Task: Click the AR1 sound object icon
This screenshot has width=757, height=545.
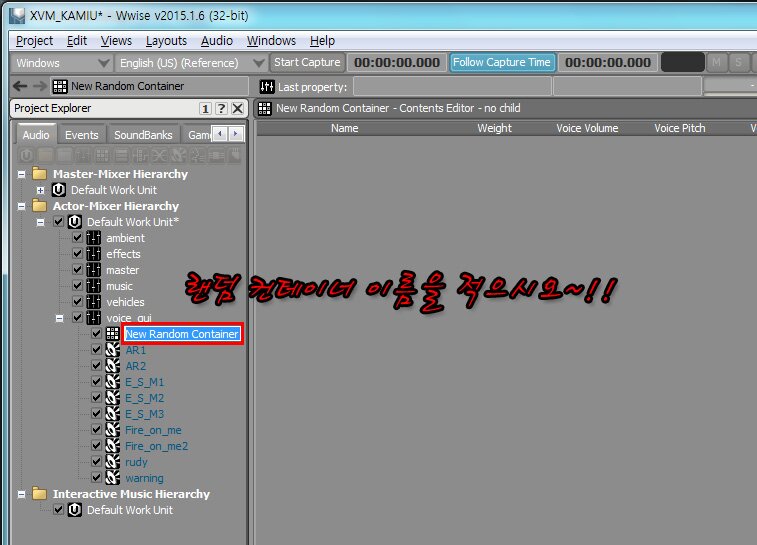Action: [112, 349]
